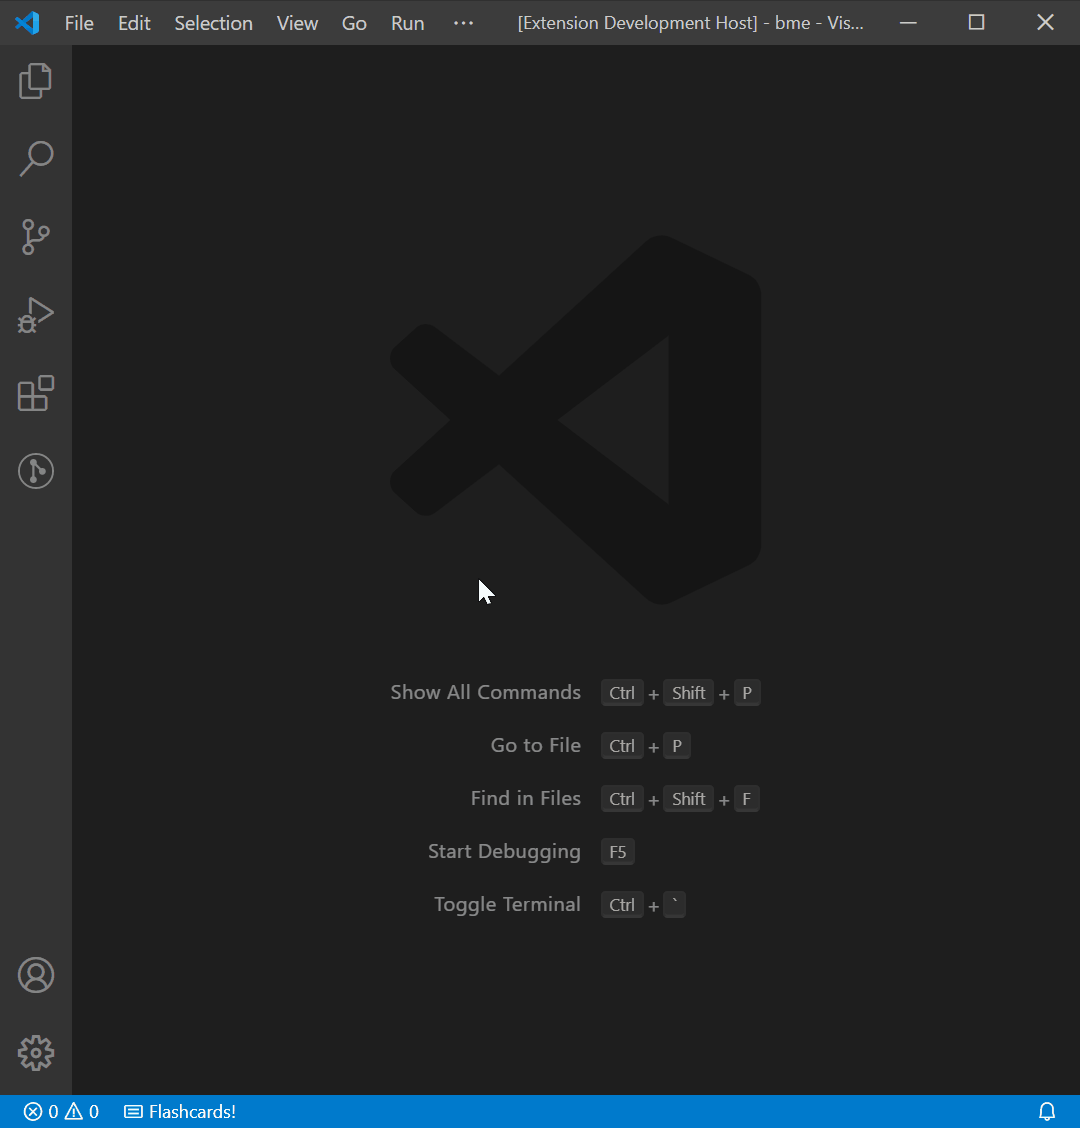This screenshot has width=1080, height=1128.
Task: Expand the overflow menu ellipsis
Action: click(463, 23)
